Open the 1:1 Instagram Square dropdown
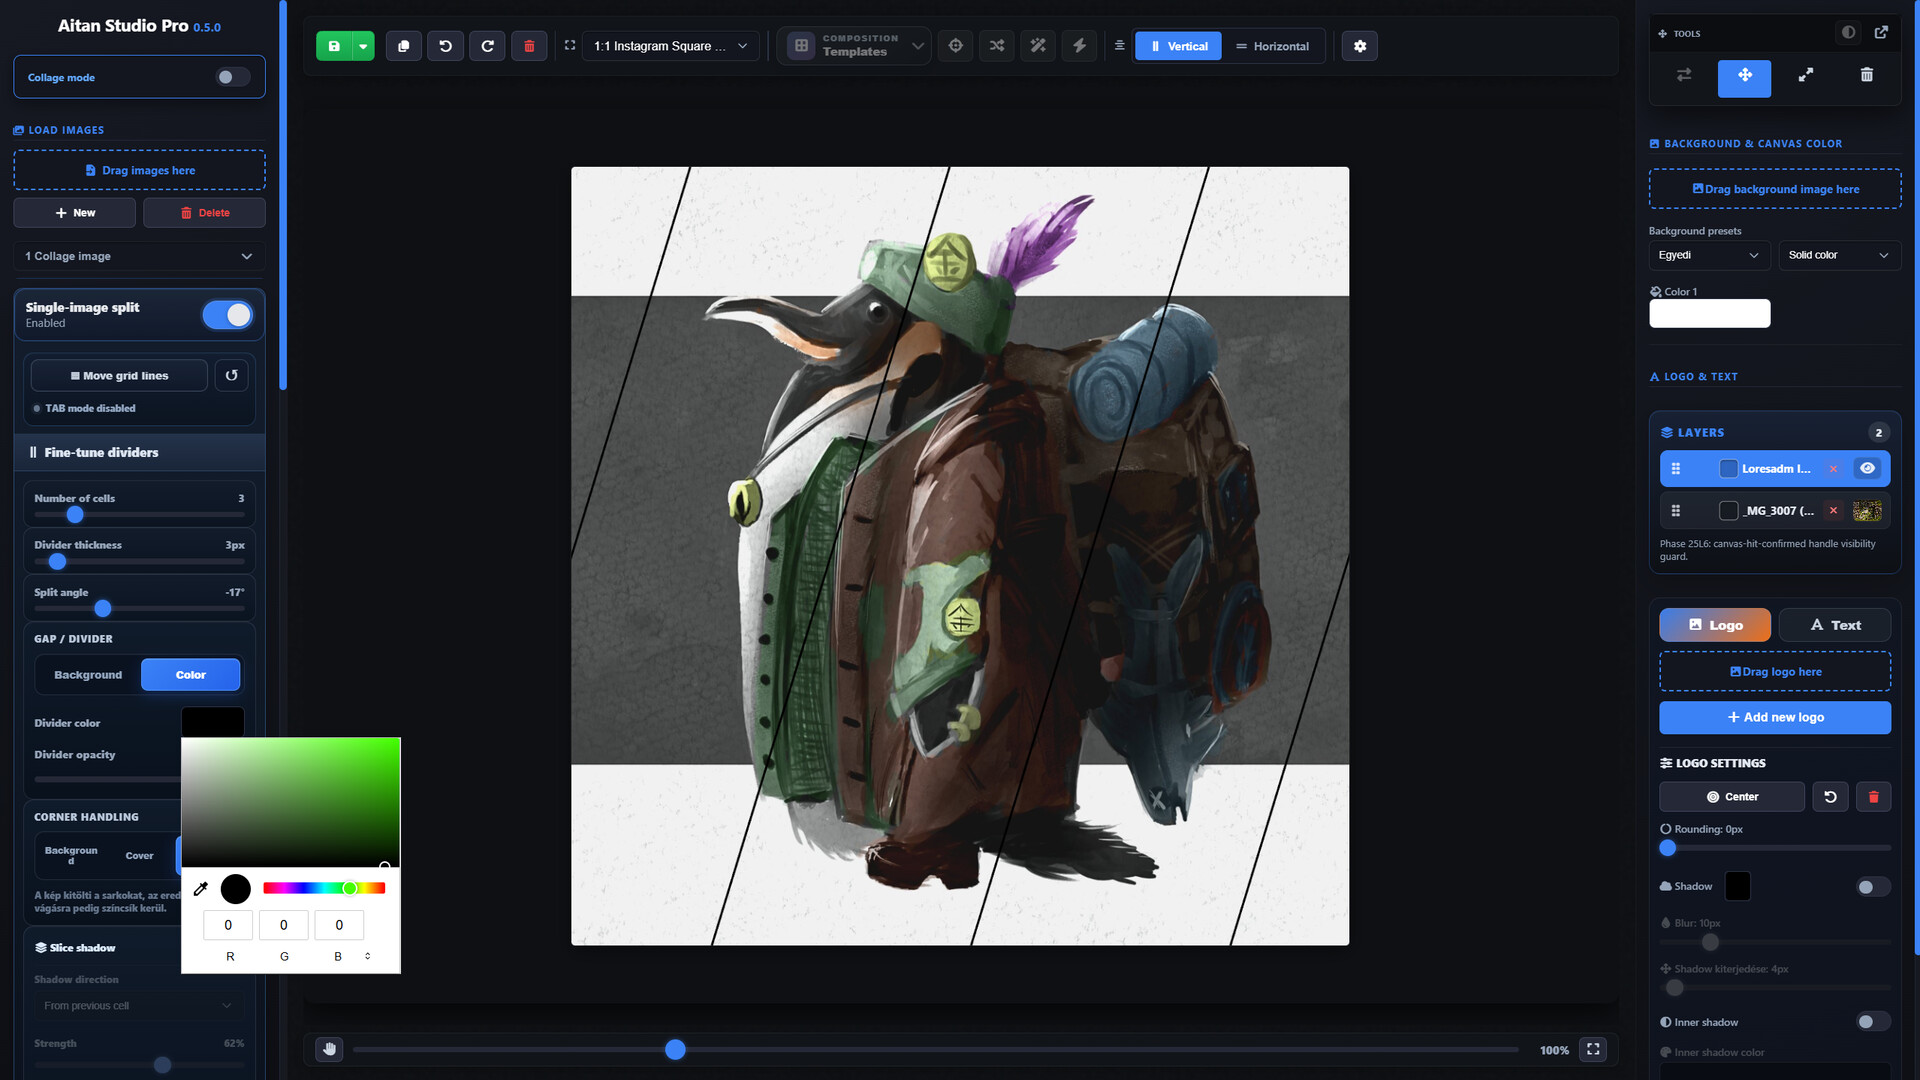The height and width of the screenshot is (1080, 1920). (x=671, y=46)
